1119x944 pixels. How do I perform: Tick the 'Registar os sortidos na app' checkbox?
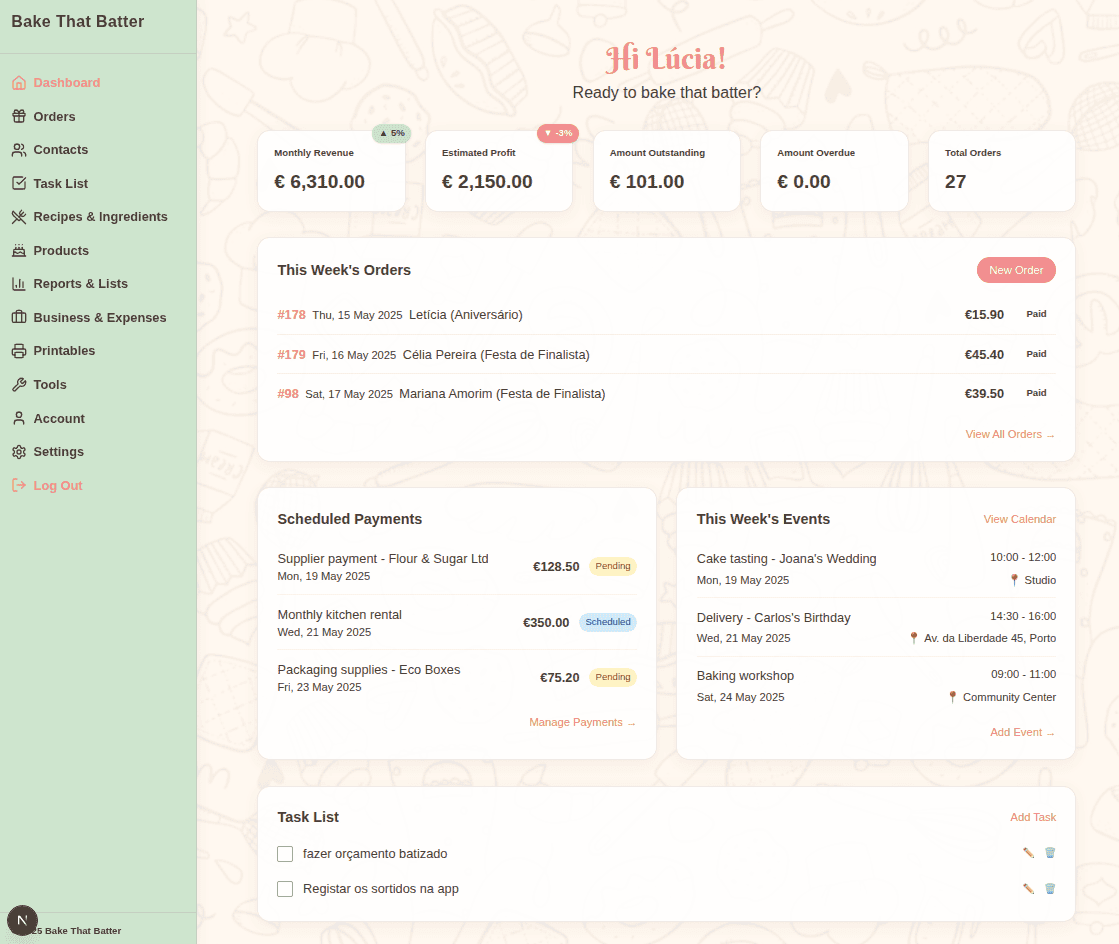click(x=285, y=889)
